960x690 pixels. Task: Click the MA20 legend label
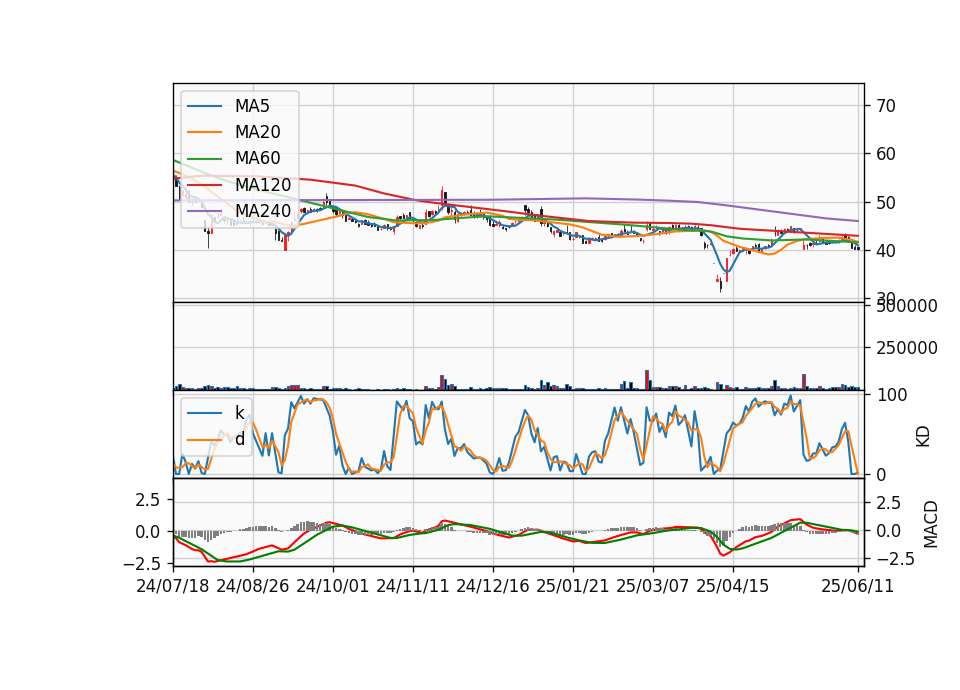click(257, 132)
